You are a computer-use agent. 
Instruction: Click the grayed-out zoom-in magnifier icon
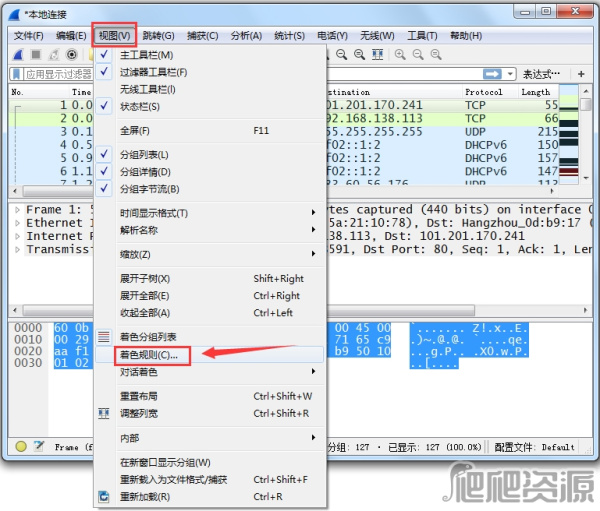[x=400, y=55]
